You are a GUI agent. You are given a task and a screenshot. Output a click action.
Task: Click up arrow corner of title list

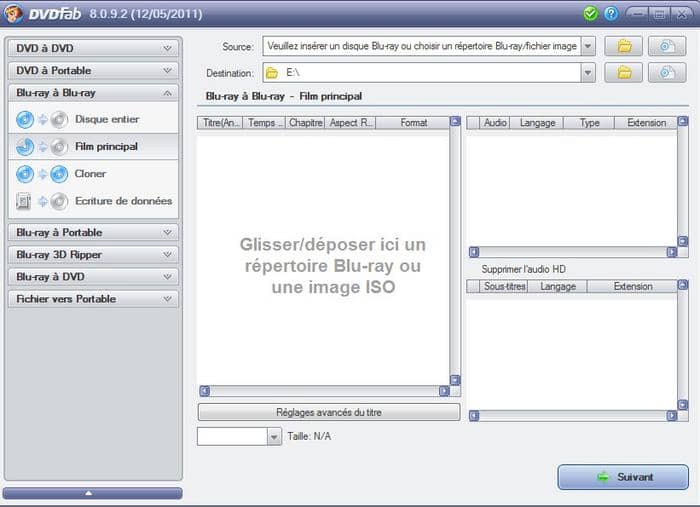click(455, 121)
